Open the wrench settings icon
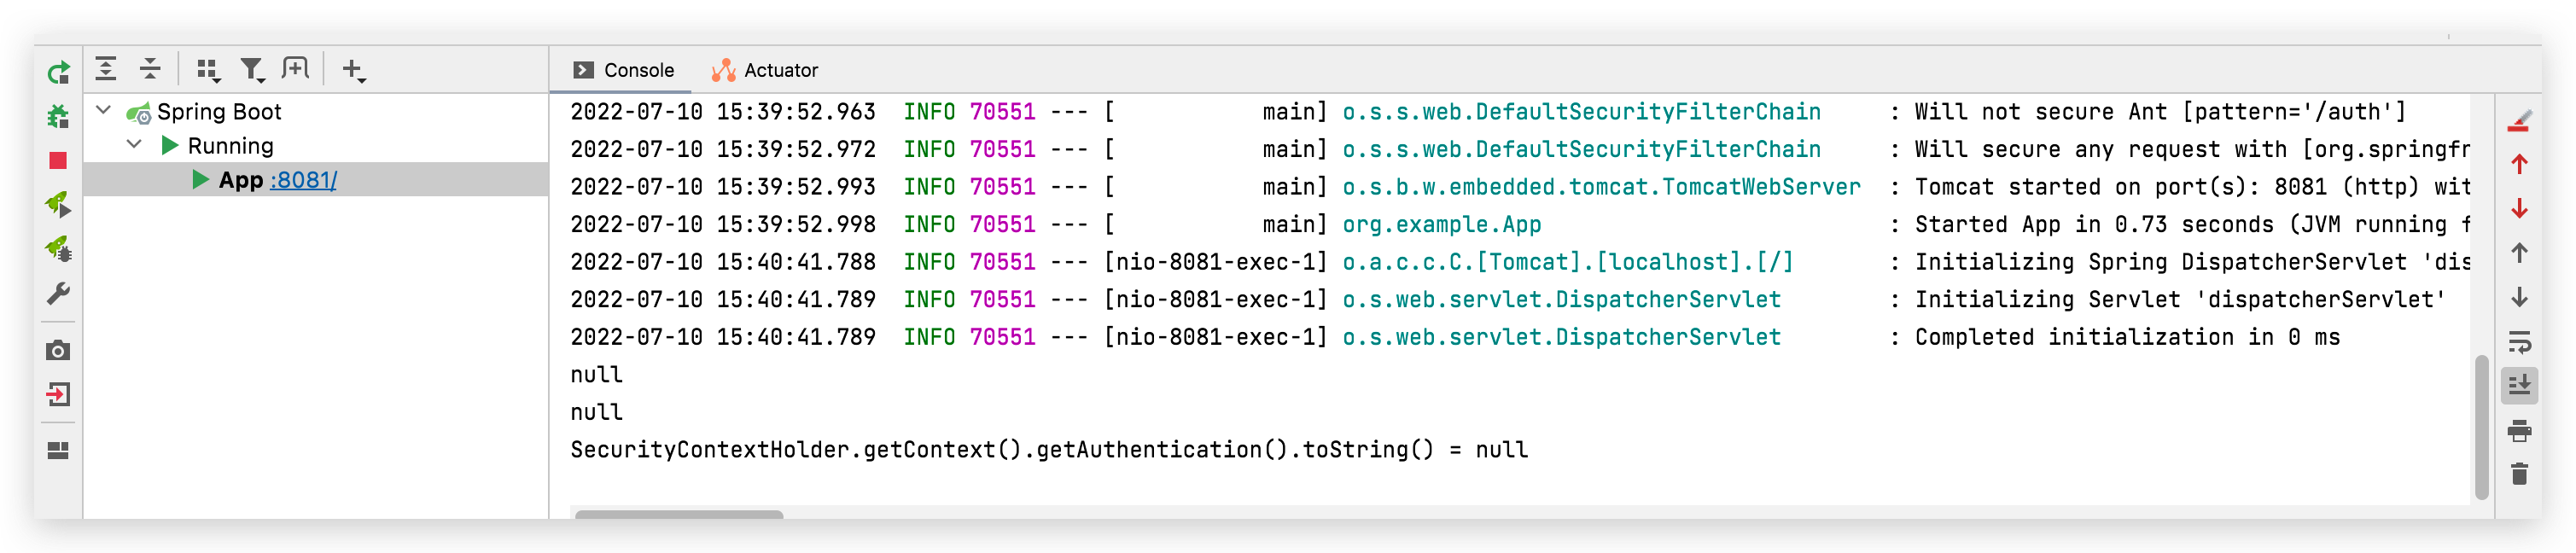The image size is (2576, 553). tap(58, 294)
